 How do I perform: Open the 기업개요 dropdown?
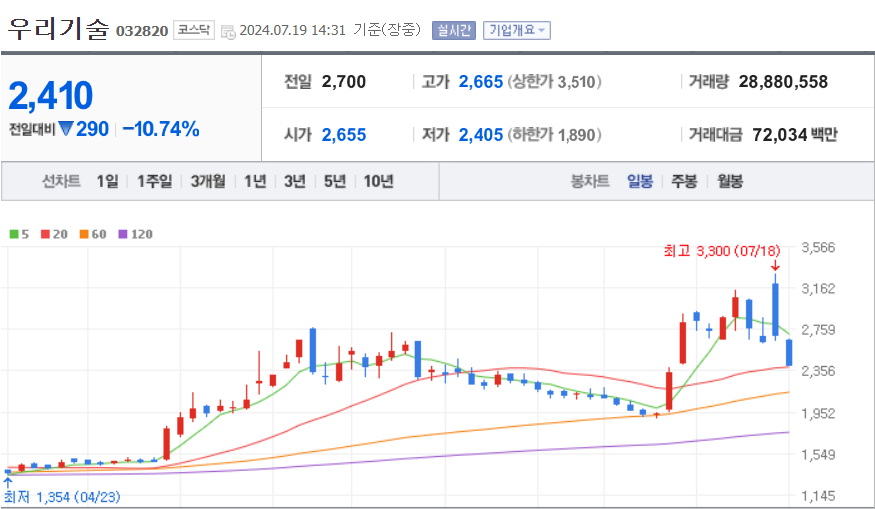(x=517, y=30)
